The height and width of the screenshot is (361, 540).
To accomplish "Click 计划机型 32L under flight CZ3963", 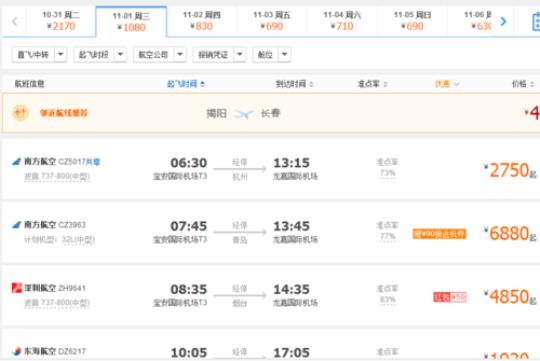I will [59, 240].
